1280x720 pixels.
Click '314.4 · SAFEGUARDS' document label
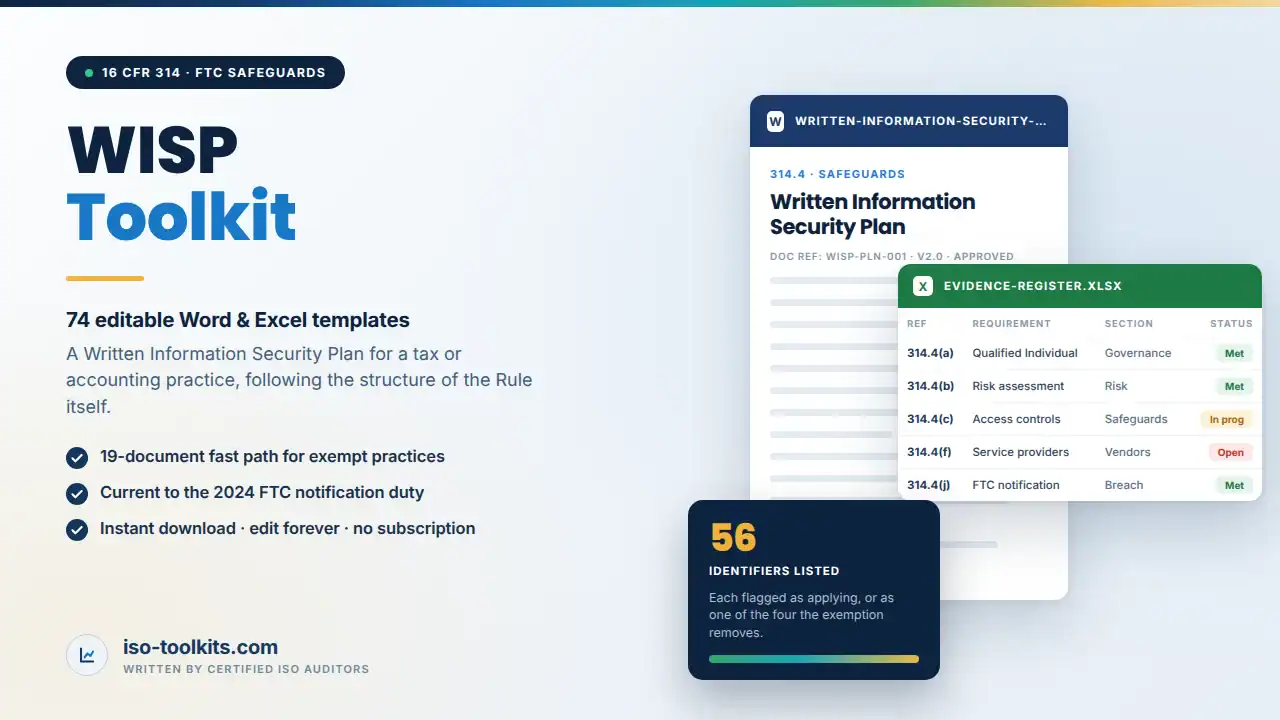(x=837, y=174)
